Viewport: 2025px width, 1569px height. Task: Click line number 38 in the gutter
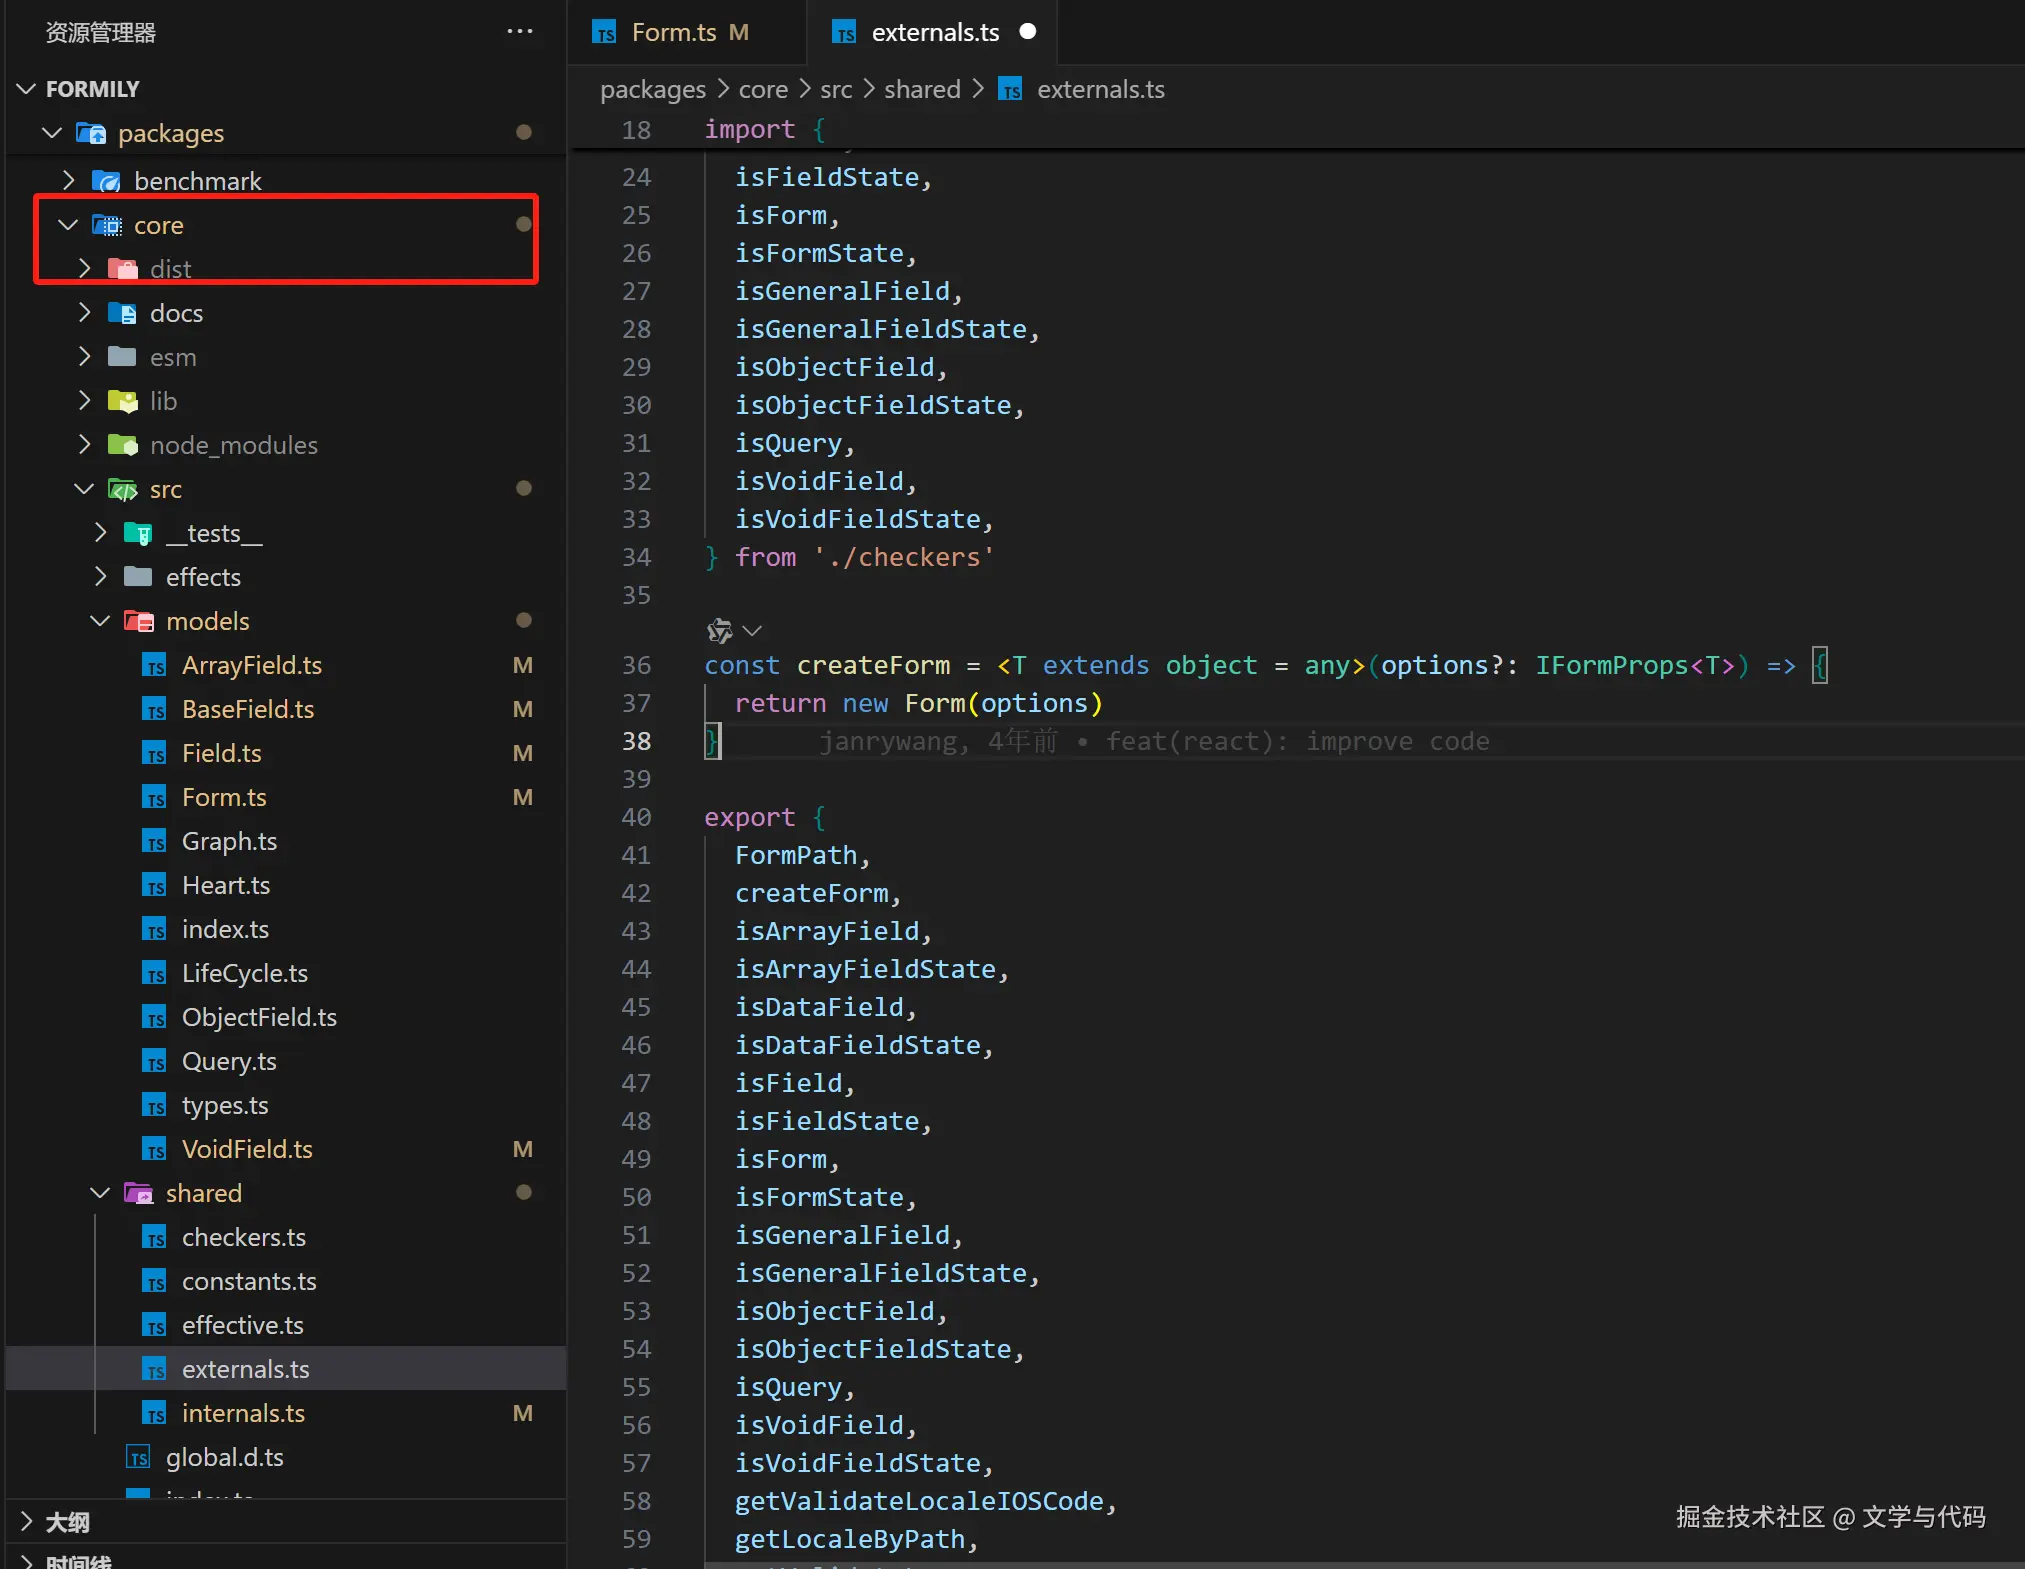pyautogui.click(x=636, y=741)
